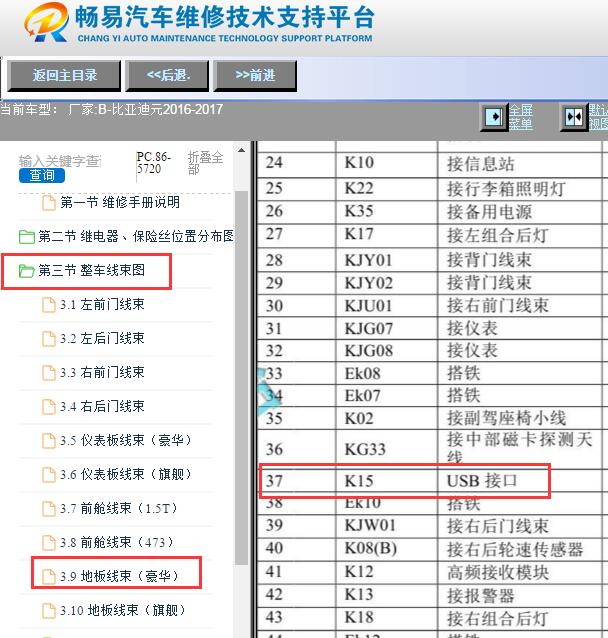
Task: Open 3.5 仪表板线束（豪华）
Action: 126,440
